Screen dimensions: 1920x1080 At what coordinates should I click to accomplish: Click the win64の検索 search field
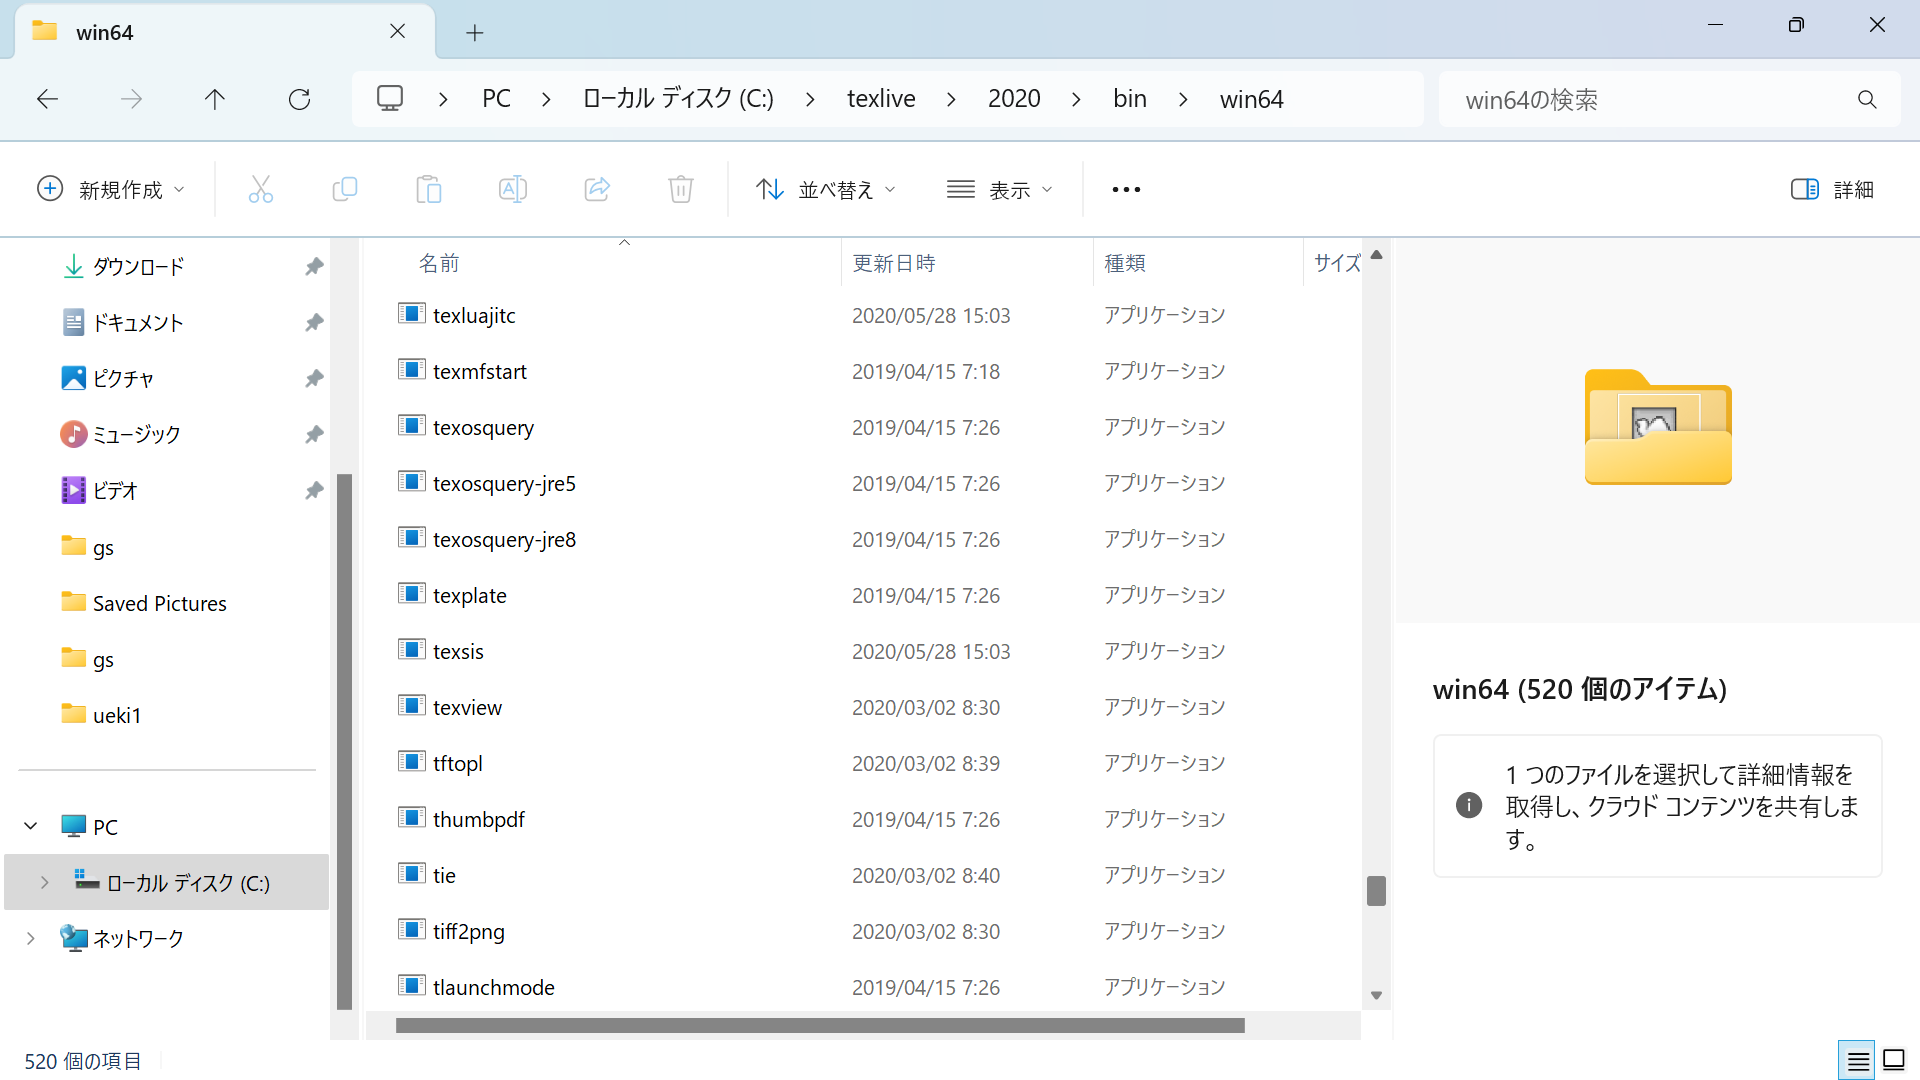[1650, 99]
